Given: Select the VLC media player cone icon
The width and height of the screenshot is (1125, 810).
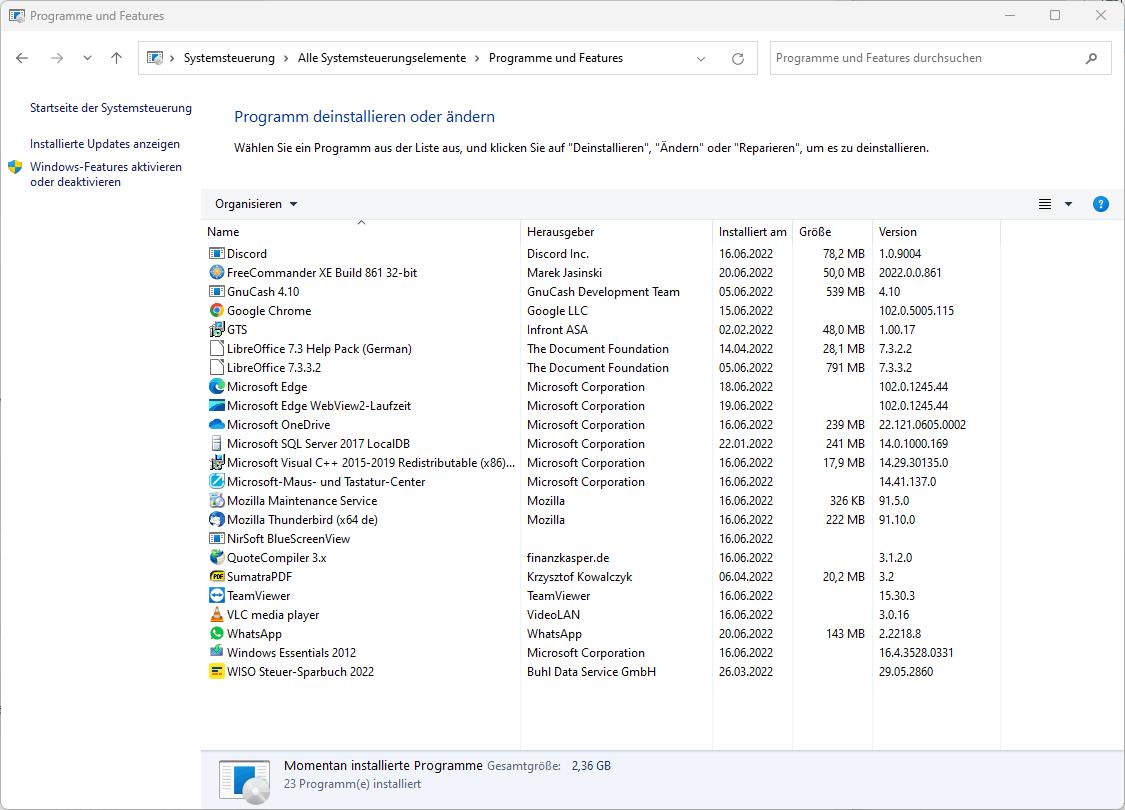Looking at the screenshot, I should (216, 615).
